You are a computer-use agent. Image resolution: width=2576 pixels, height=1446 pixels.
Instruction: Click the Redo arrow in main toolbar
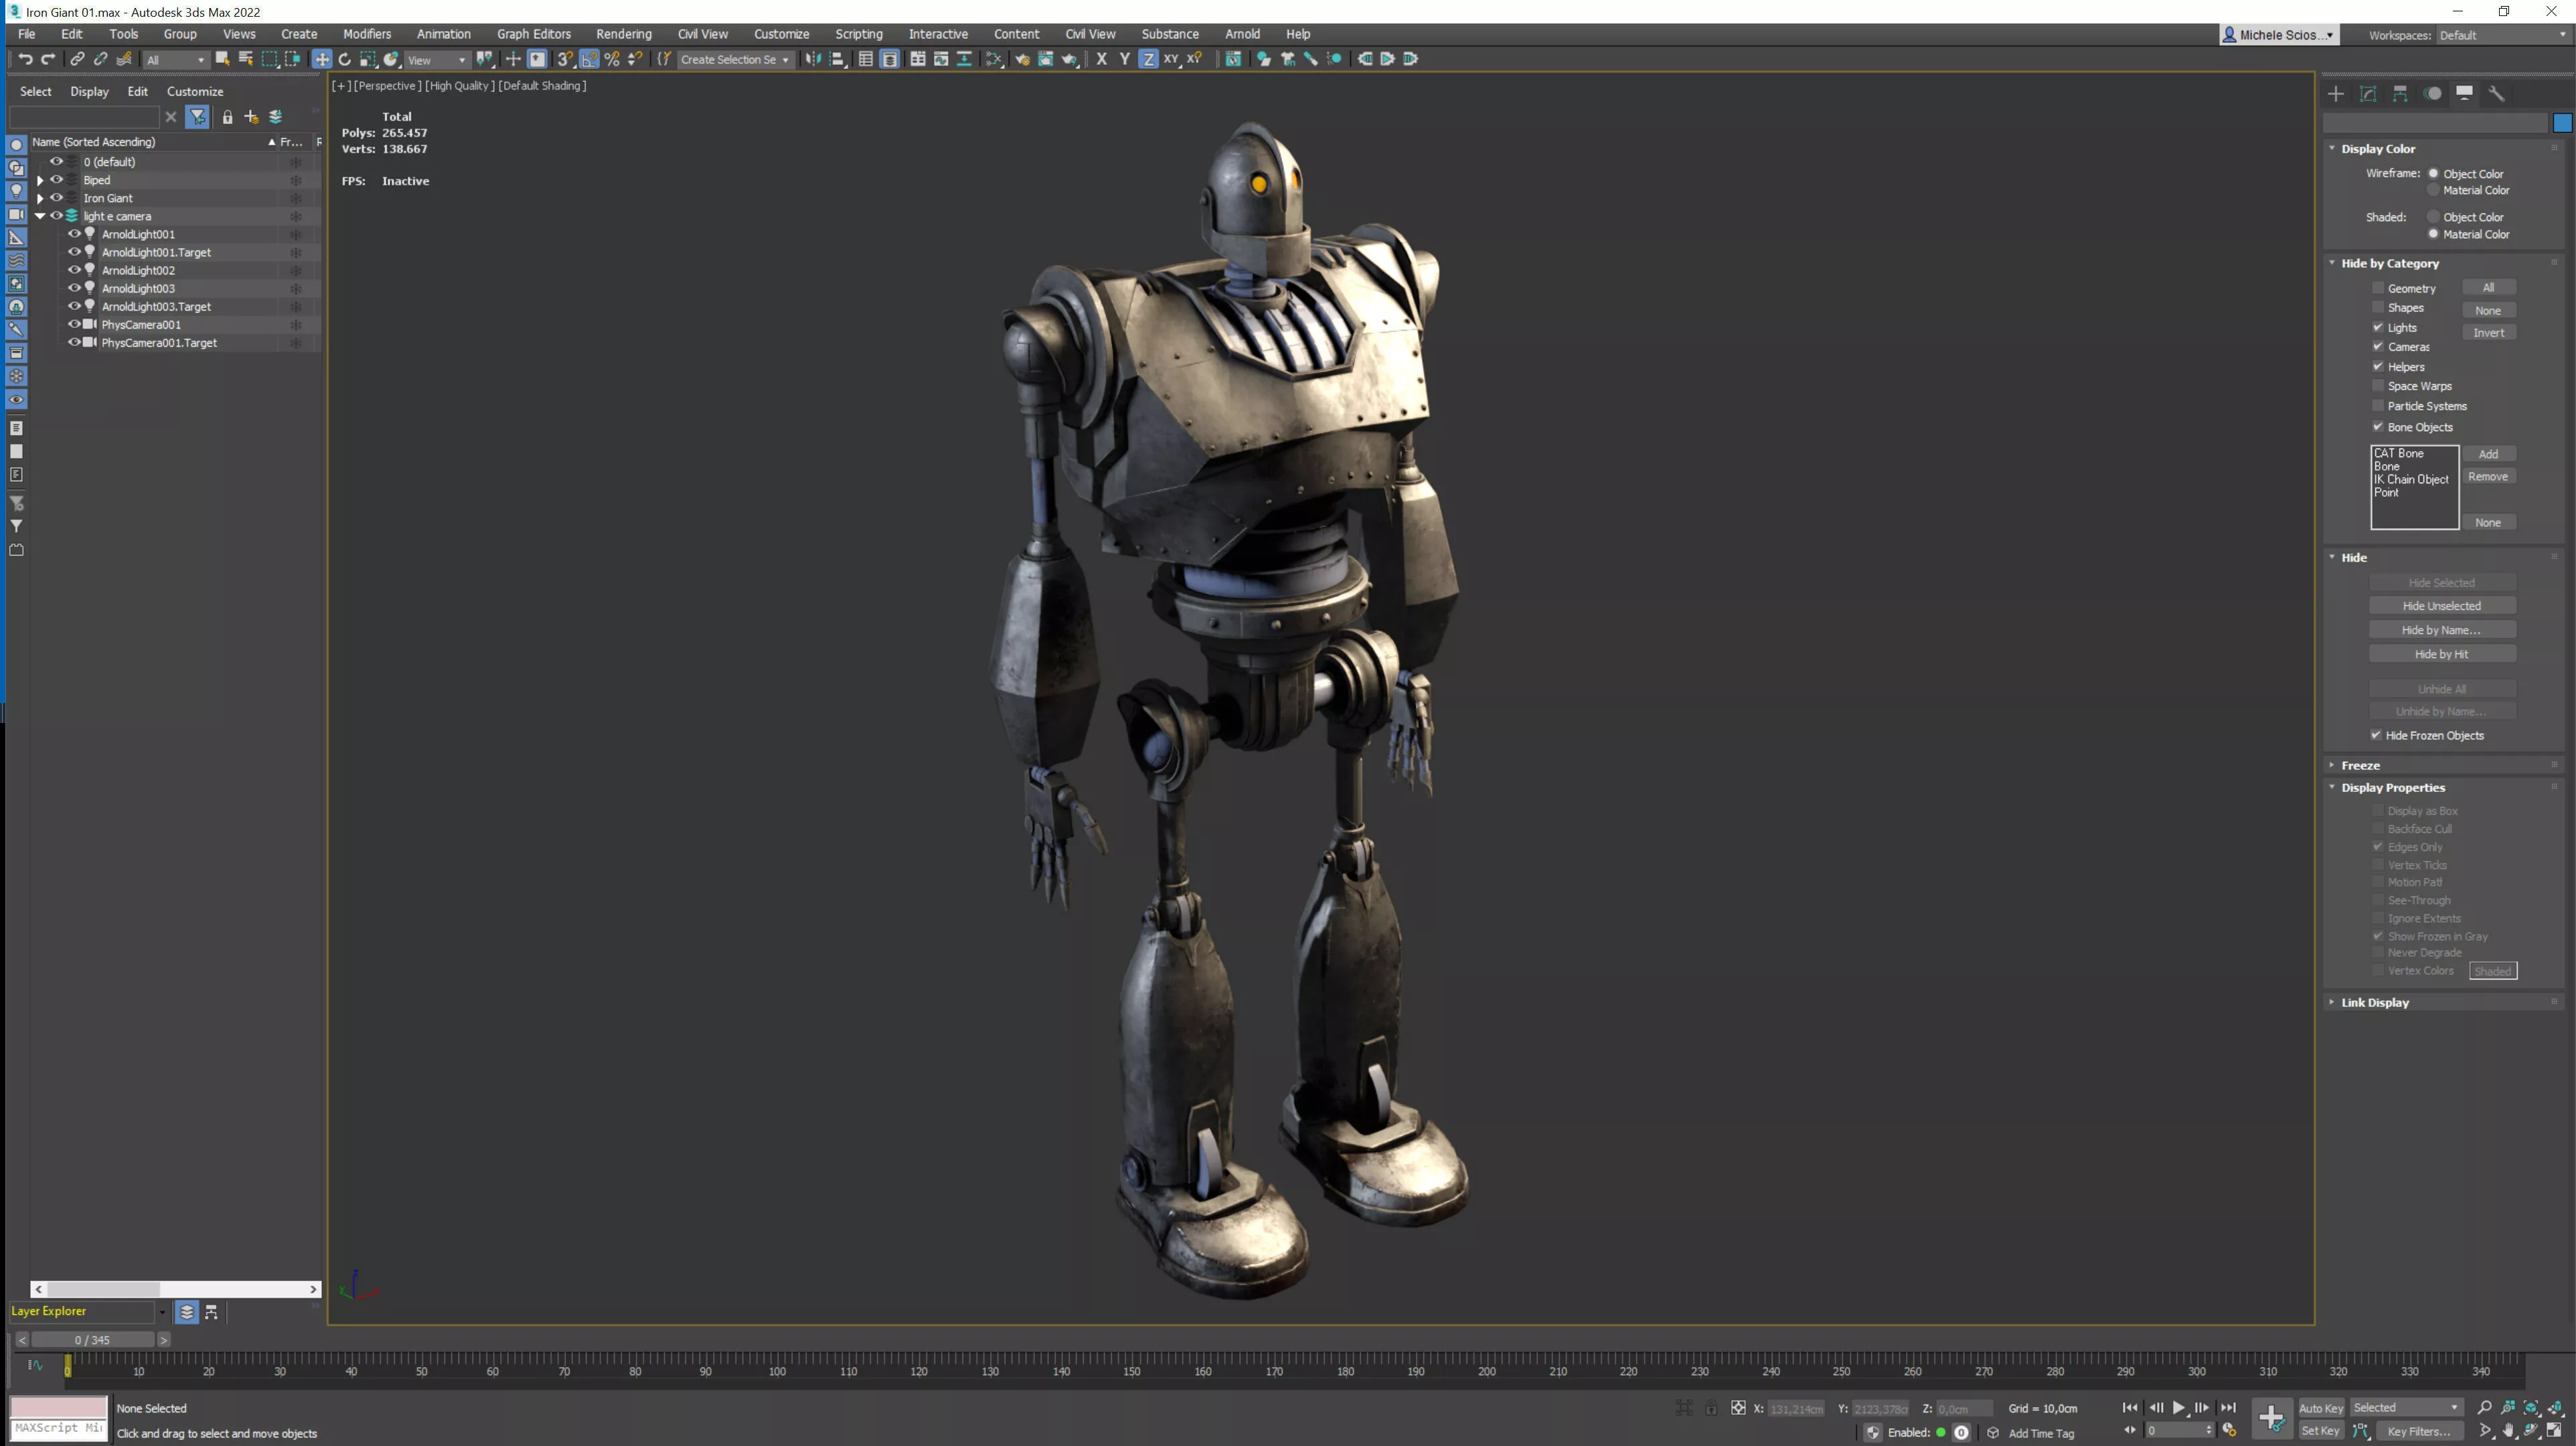pyautogui.click(x=47, y=59)
